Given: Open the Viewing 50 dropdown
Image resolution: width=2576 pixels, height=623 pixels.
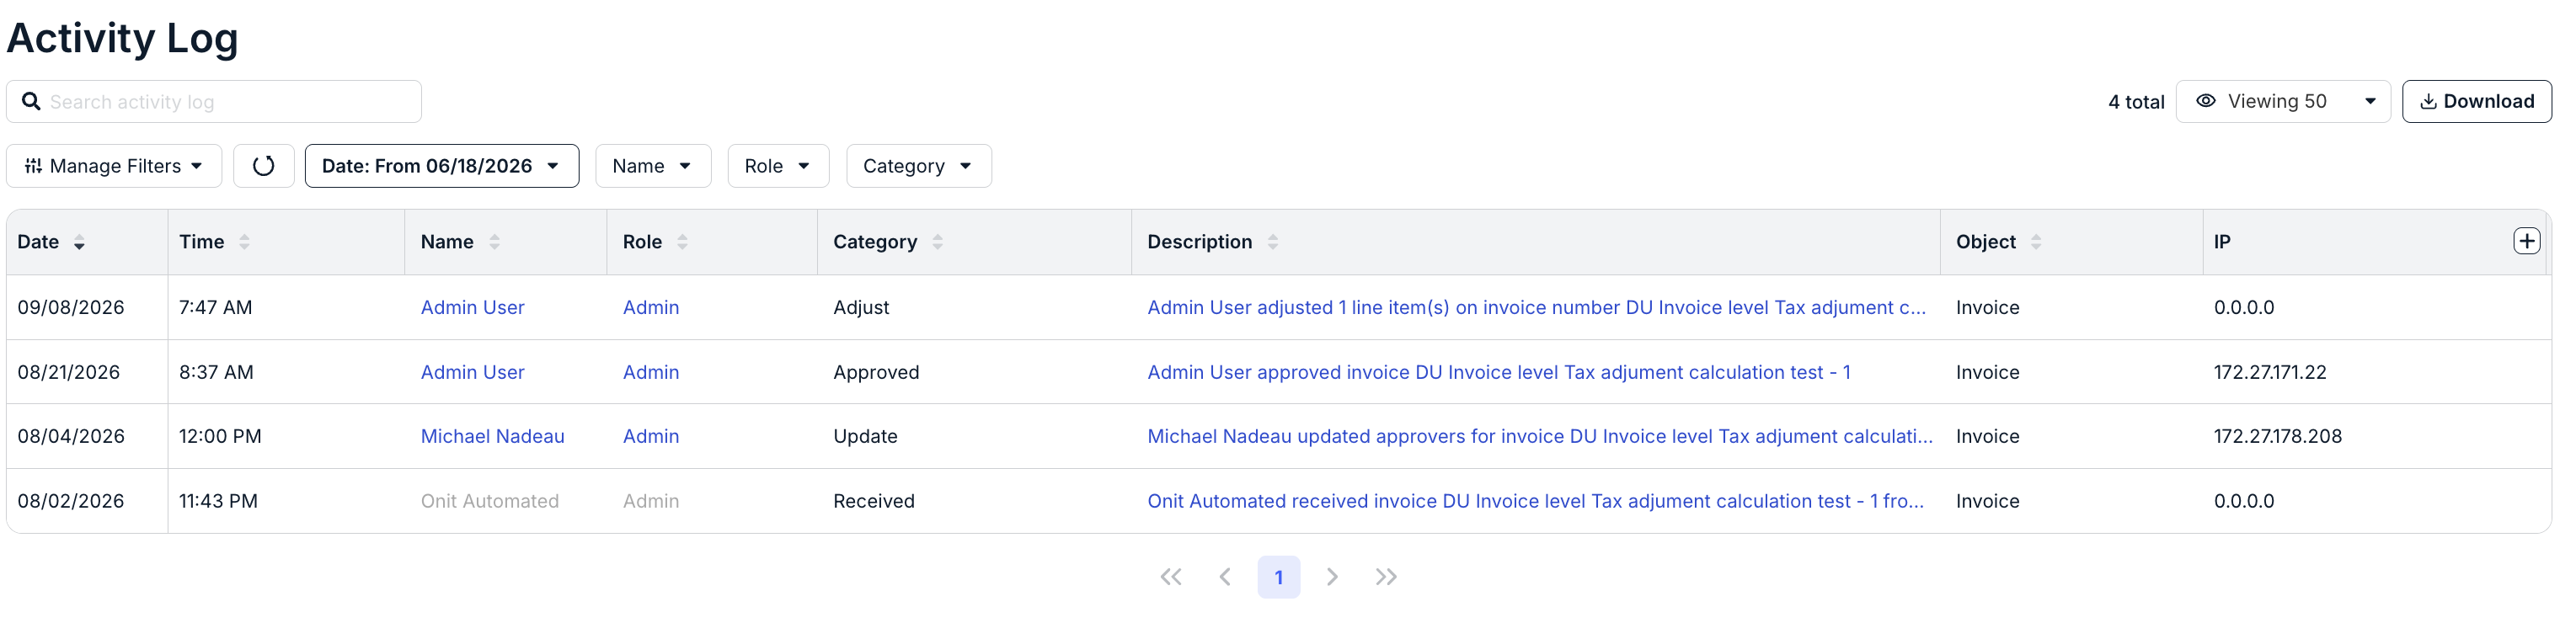Looking at the screenshot, I should [2282, 102].
